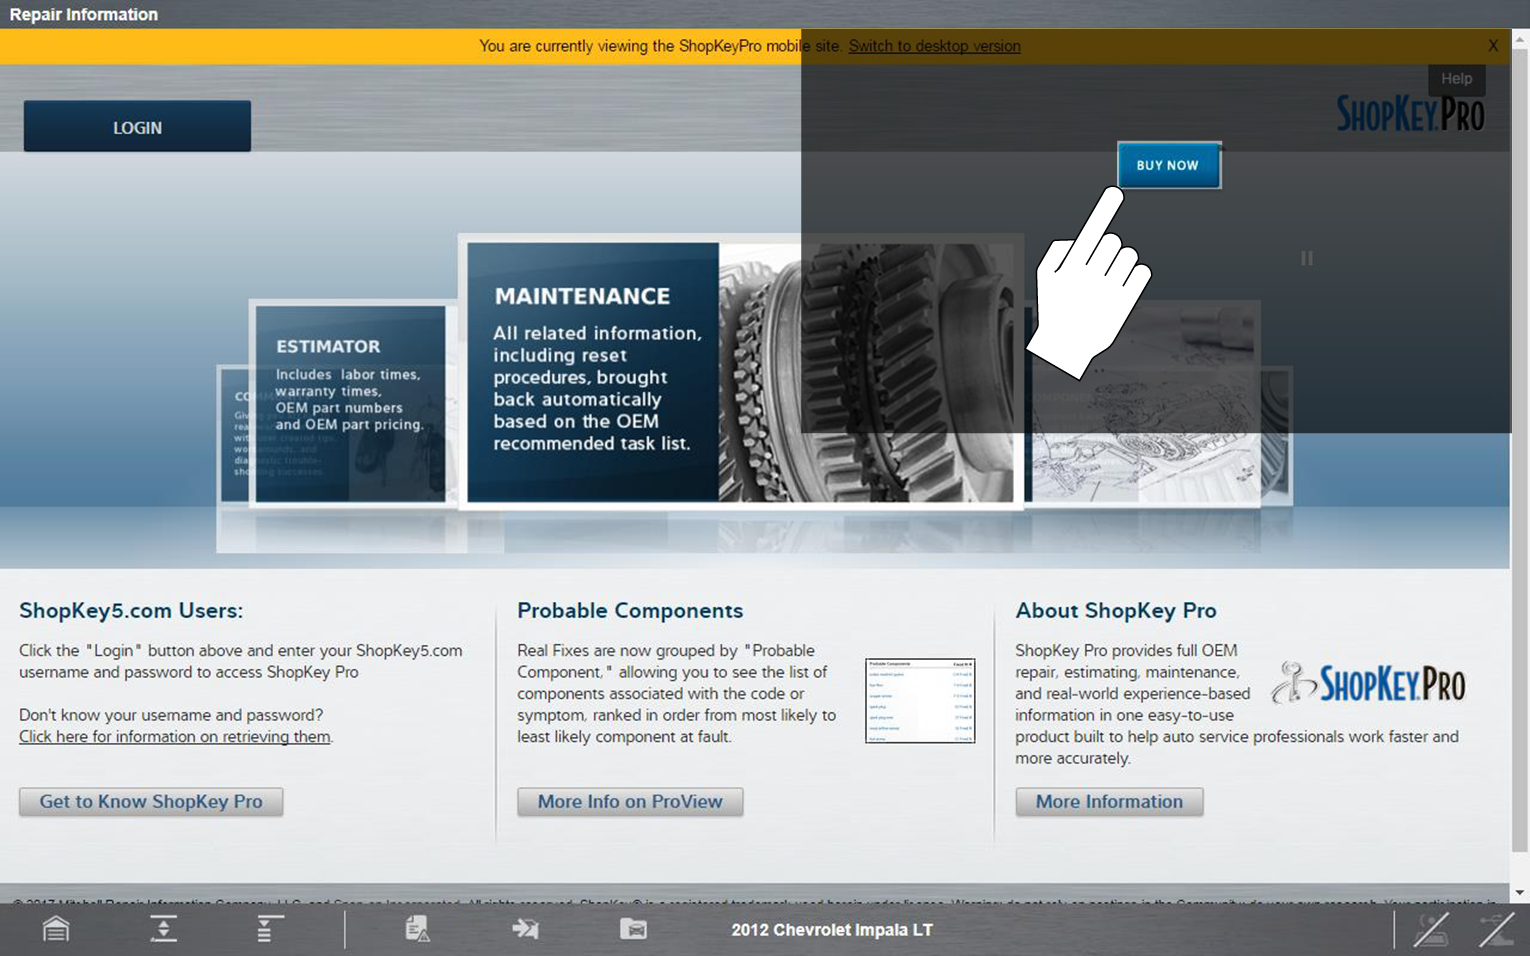Dismiss the yellow mobile site notification
The image size is (1530, 956).
tap(1493, 46)
